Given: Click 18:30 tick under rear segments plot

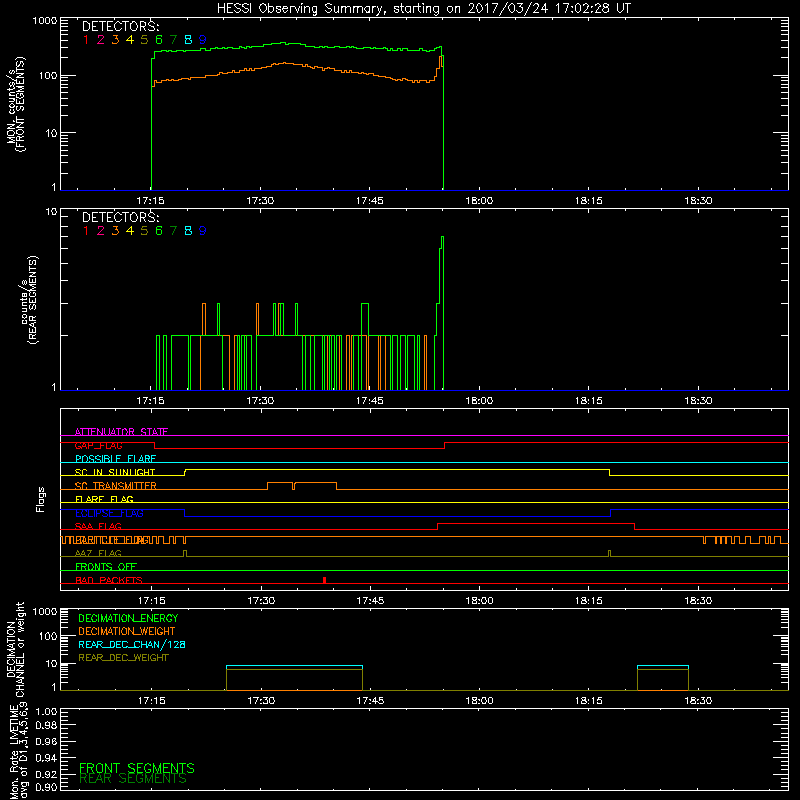Looking at the screenshot, I should [698, 401].
